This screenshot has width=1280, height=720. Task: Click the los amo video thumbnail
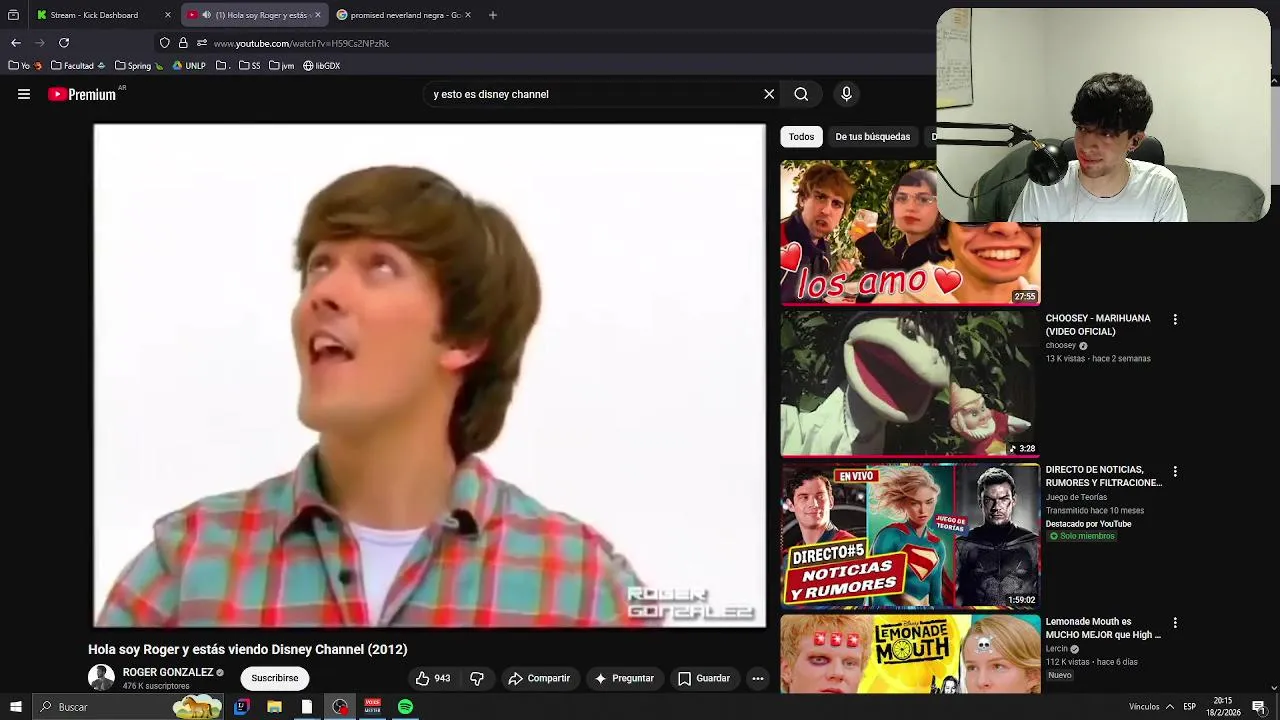click(x=910, y=232)
